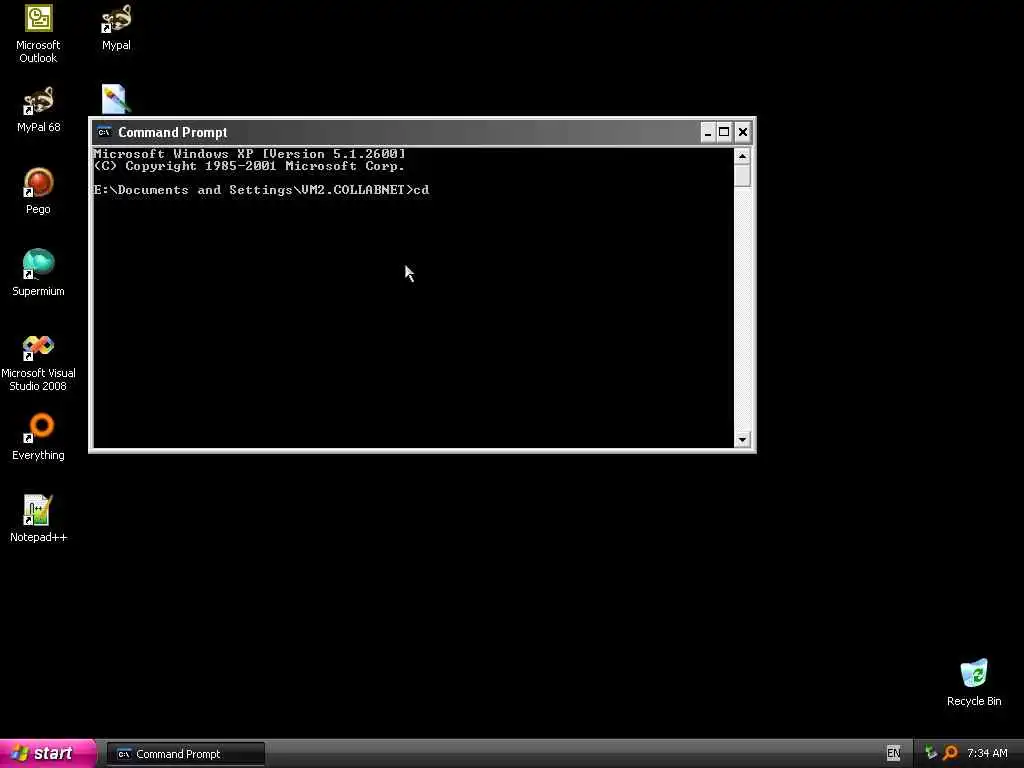Select the Microsoft Visual Studio 2008 icon
The image size is (1024, 768).
point(38,362)
